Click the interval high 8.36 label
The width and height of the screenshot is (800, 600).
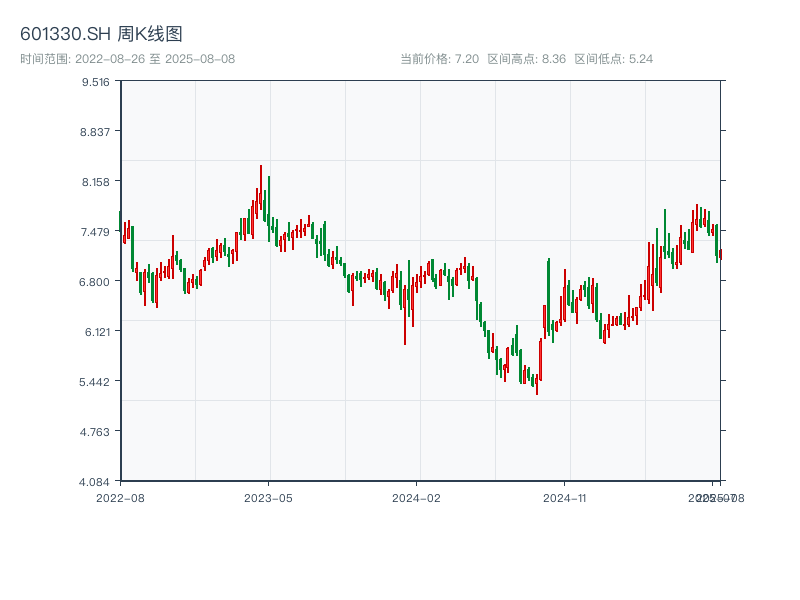coord(526,59)
